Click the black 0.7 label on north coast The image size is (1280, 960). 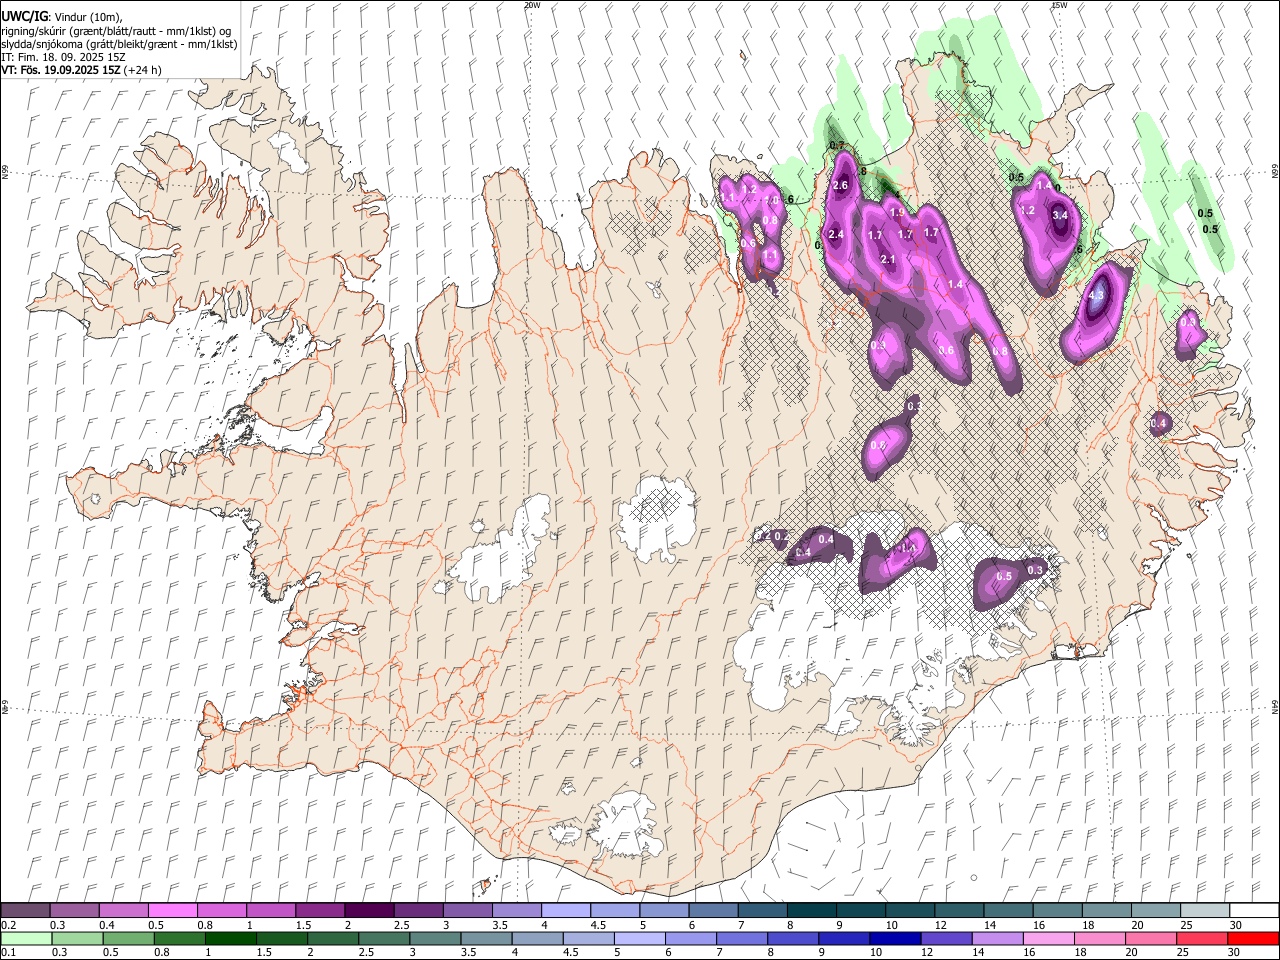click(x=837, y=146)
